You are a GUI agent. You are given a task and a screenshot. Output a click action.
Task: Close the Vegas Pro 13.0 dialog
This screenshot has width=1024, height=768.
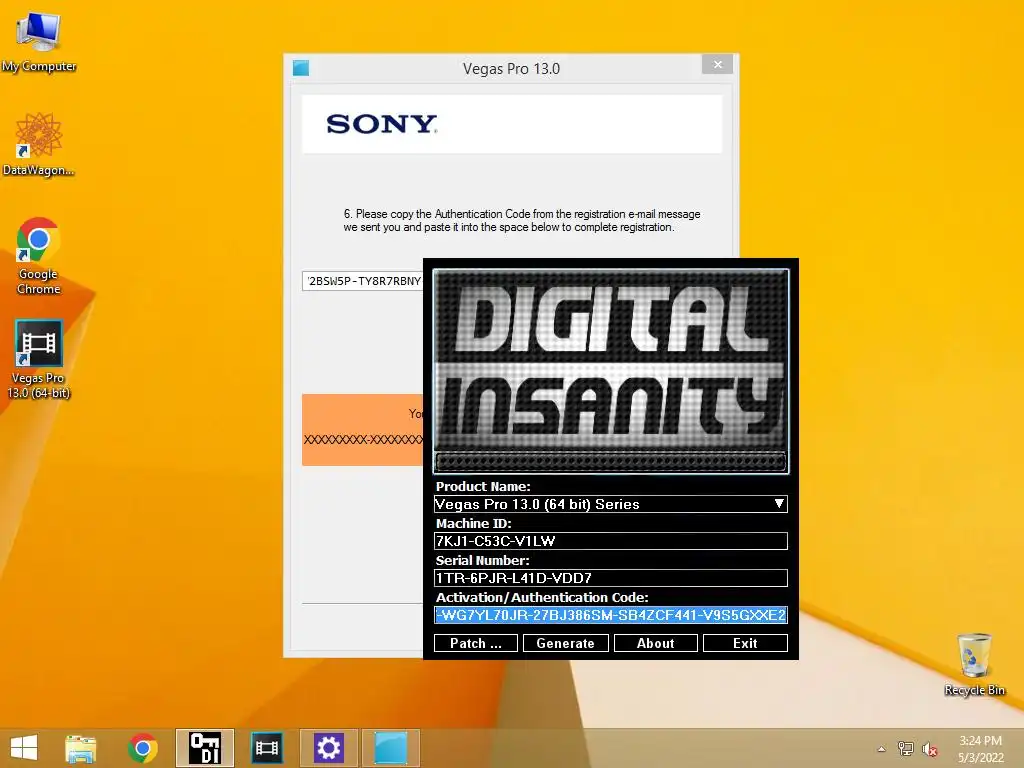point(718,64)
